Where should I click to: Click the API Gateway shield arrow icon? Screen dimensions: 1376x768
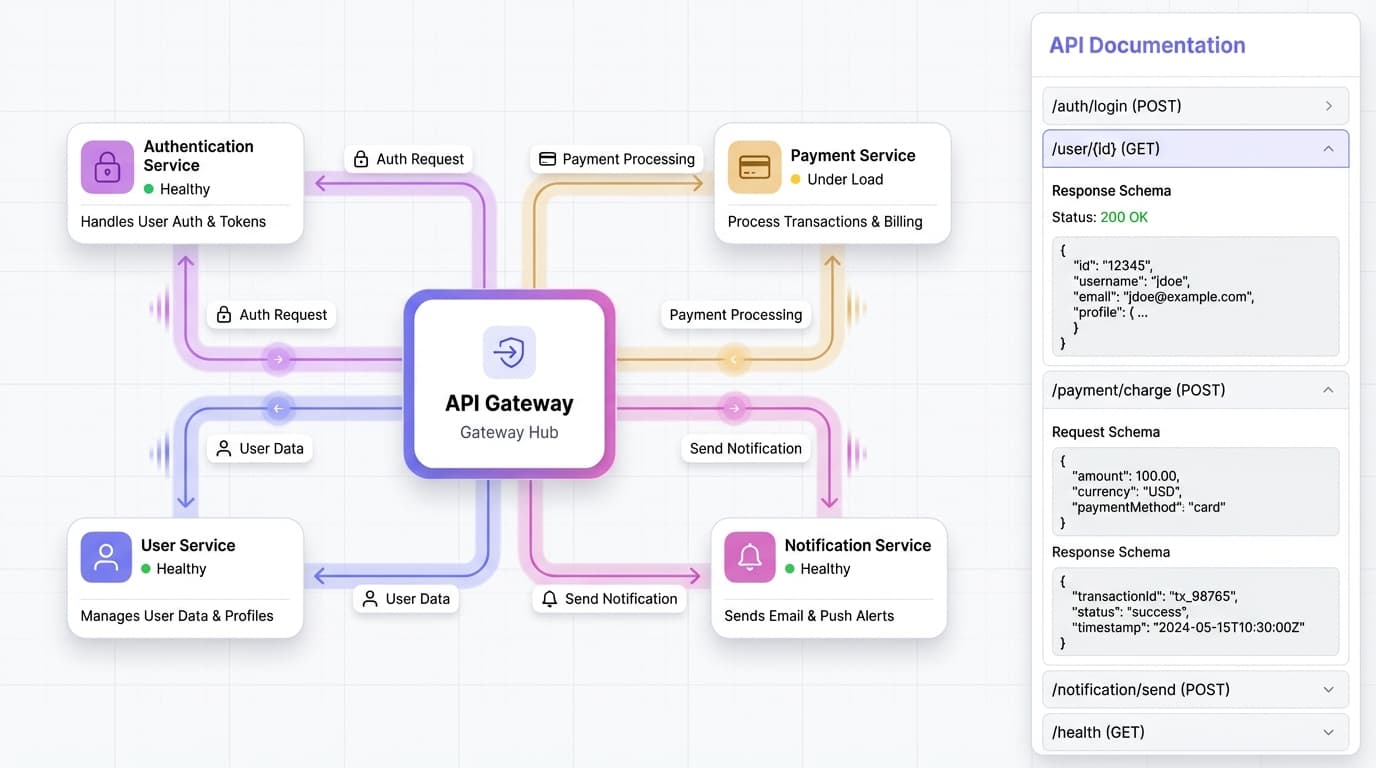pos(509,352)
